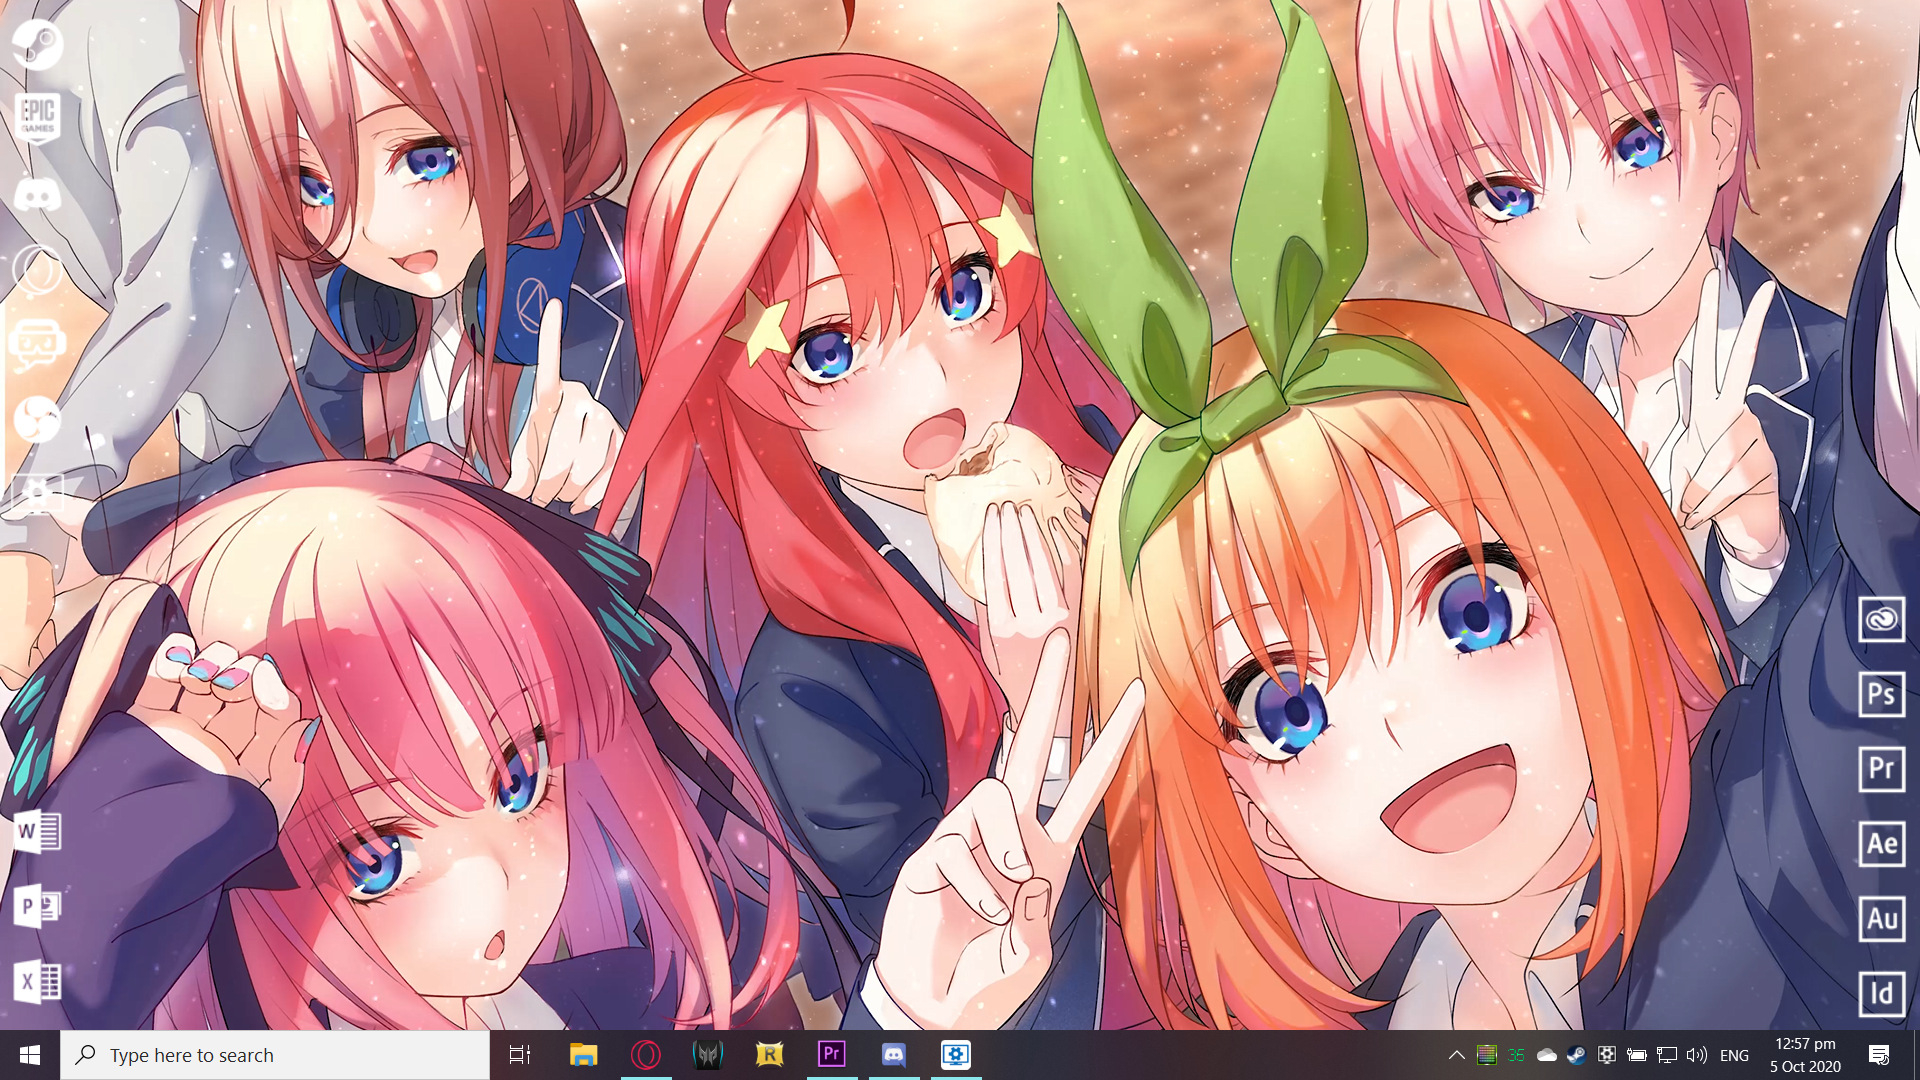This screenshot has width=1920, height=1080.
Task: Click the ENG input language indicator
Action: tap(1734, 1056)
